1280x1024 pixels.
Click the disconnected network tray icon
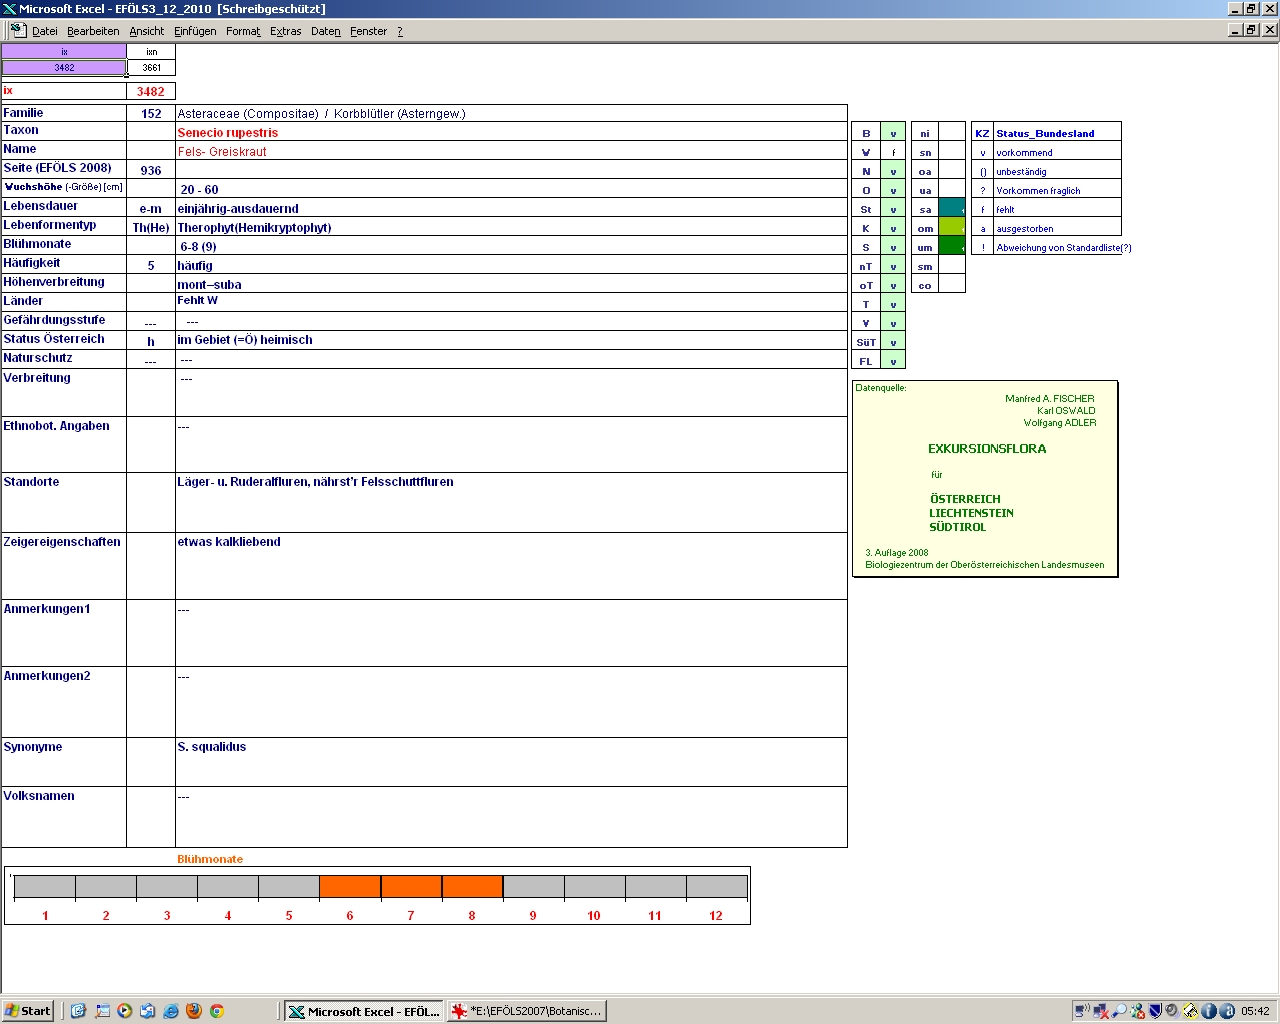point(1101,1011)
